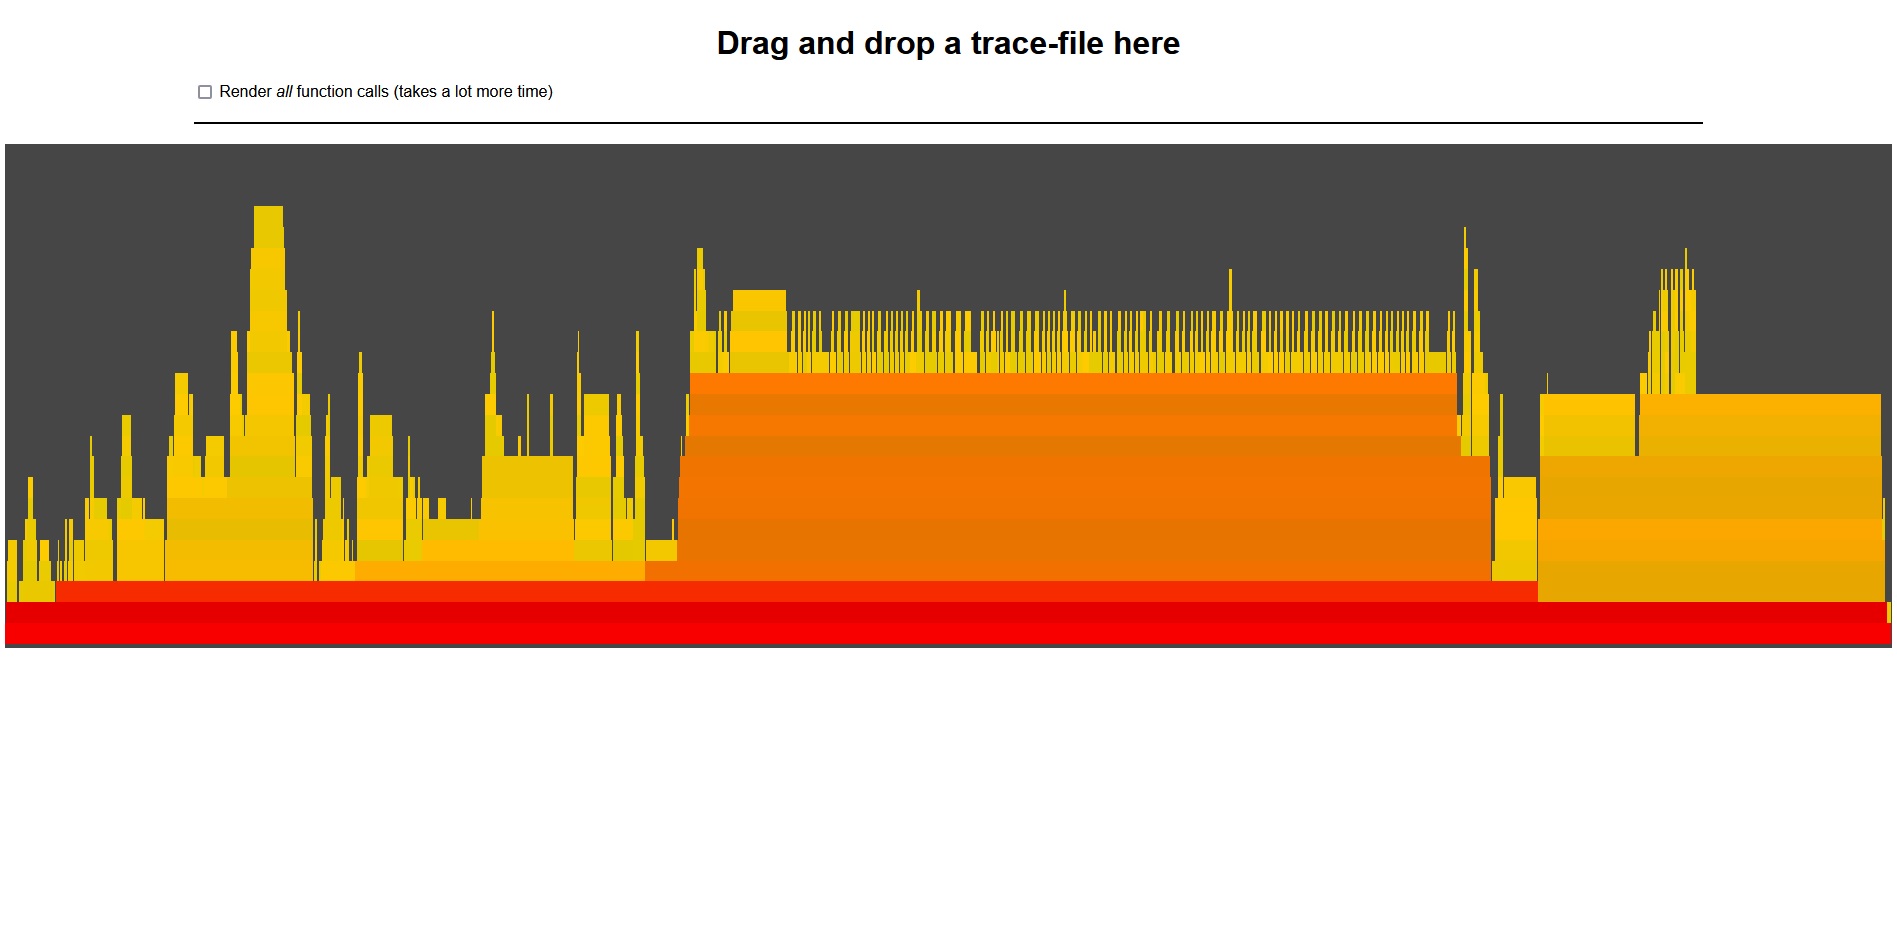Screen dimensions: 1897x947
Task: Select the wide yellow block atop the orange plateau's left end
Action: pyautogui.click(x=759, y=330)
